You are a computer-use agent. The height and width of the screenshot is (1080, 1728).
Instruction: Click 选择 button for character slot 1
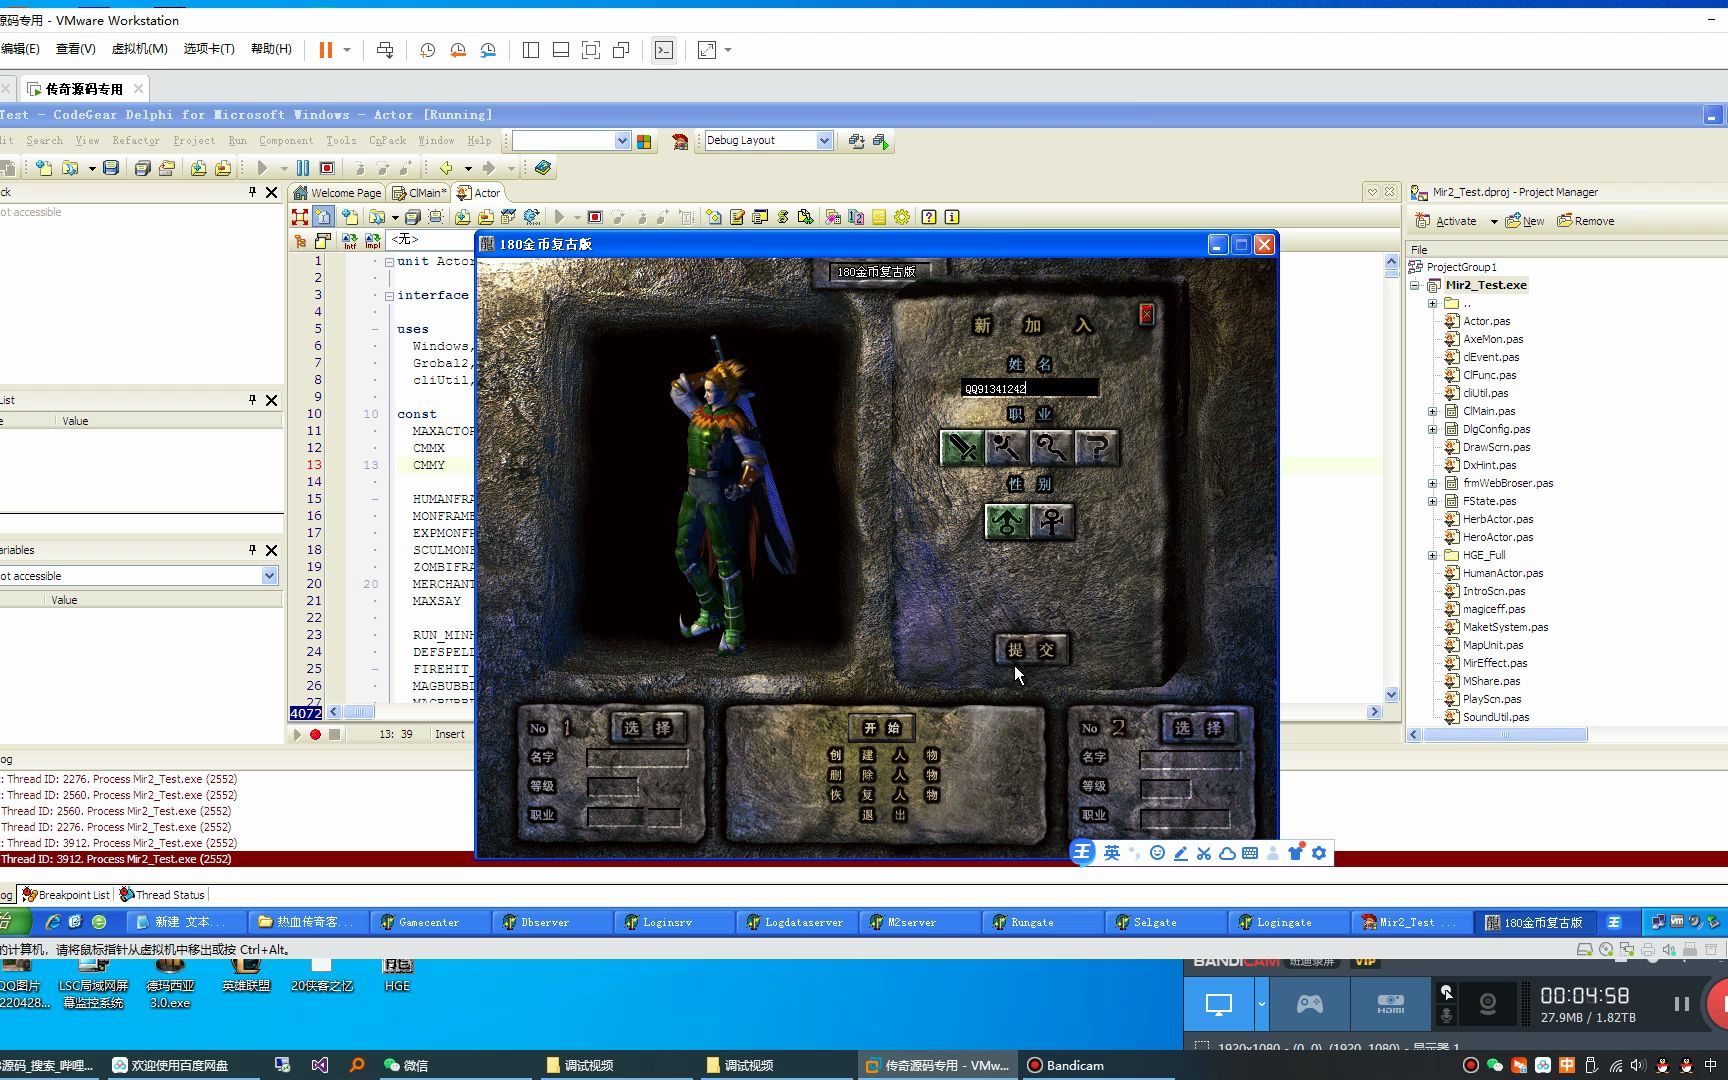[647, 728]
